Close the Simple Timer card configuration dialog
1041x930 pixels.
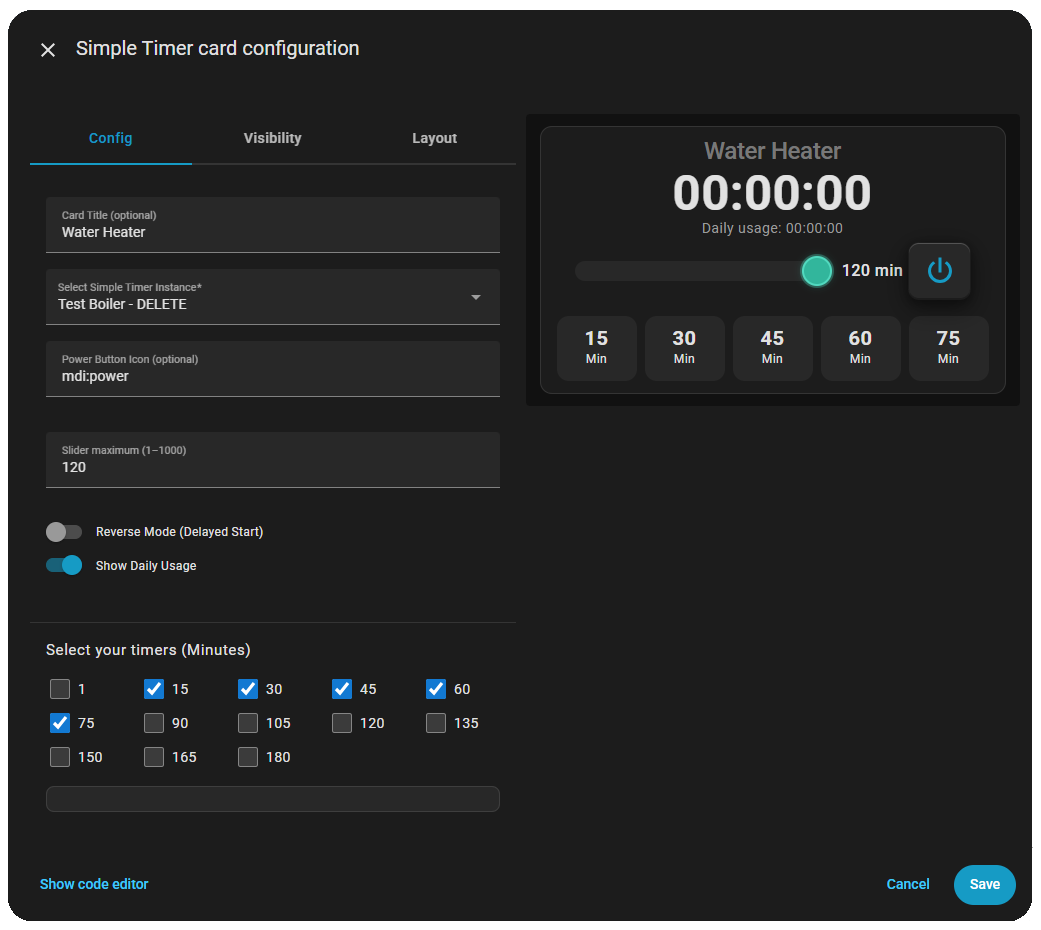[x=48, y=50]
